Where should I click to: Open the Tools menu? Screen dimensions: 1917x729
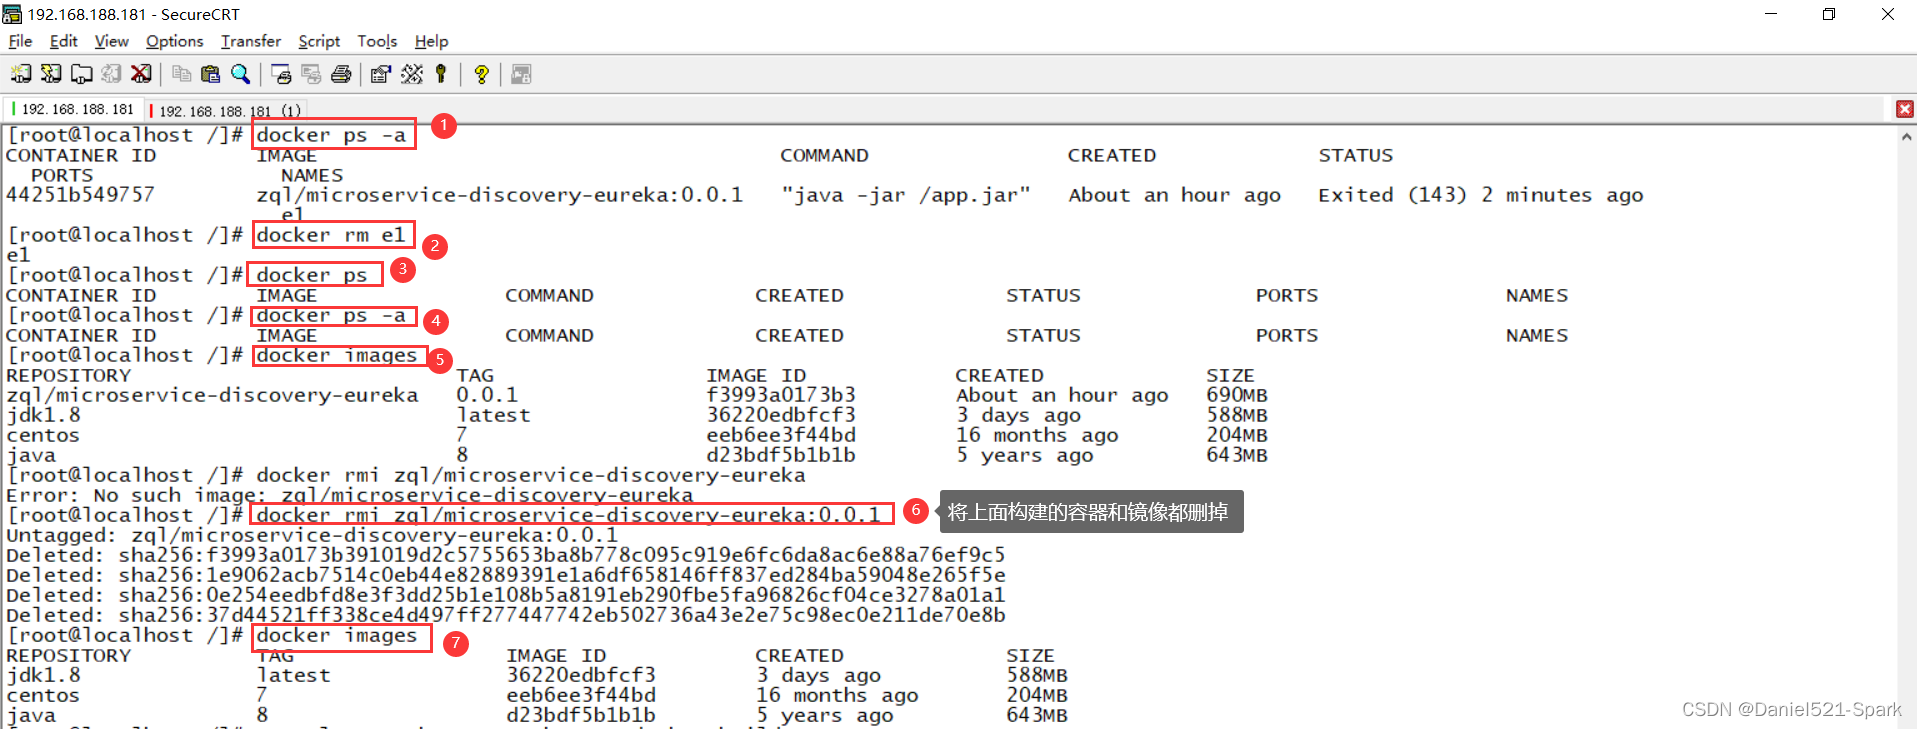377,41
